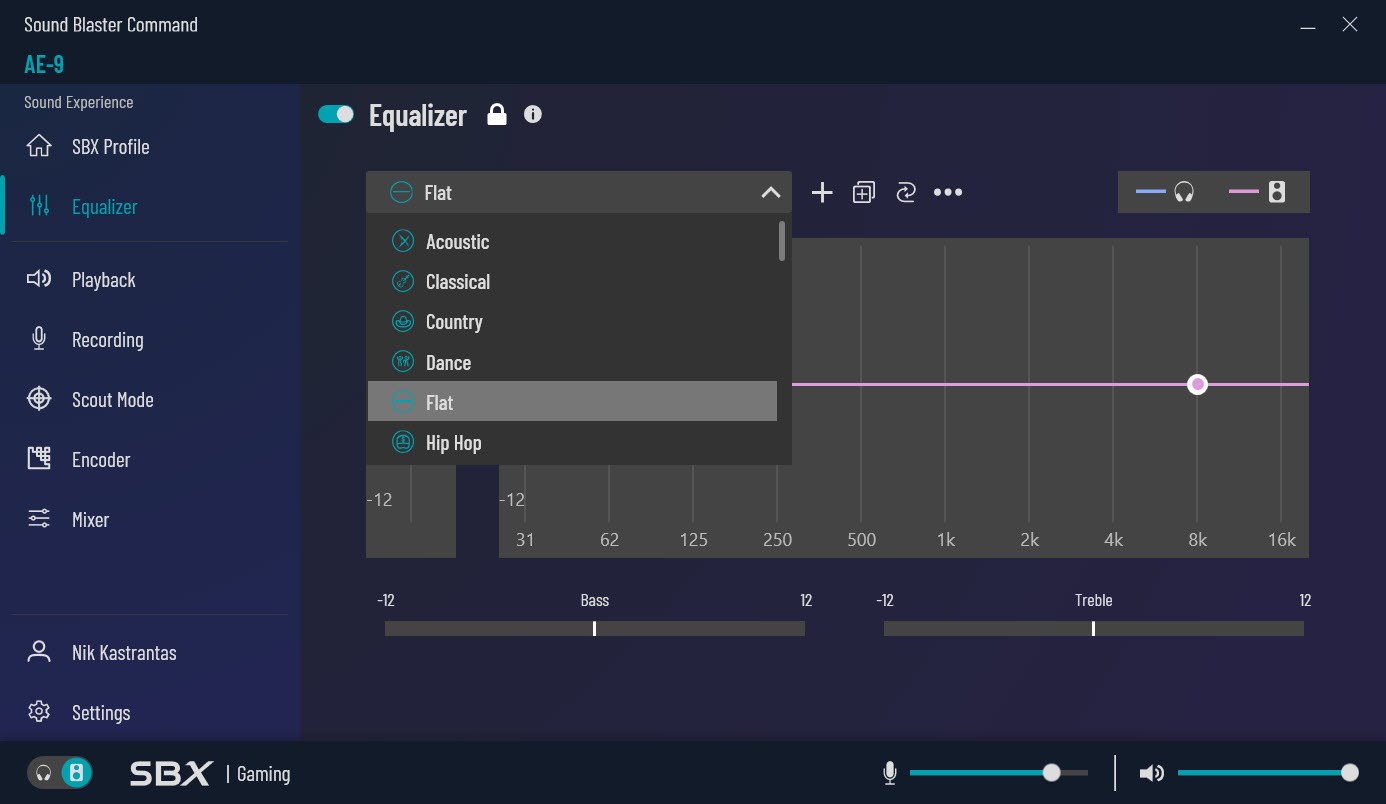Click the Playback speaker icon
Image resolution: width=1386 pixels, height=804 pixels.
[x=39, y=279]
